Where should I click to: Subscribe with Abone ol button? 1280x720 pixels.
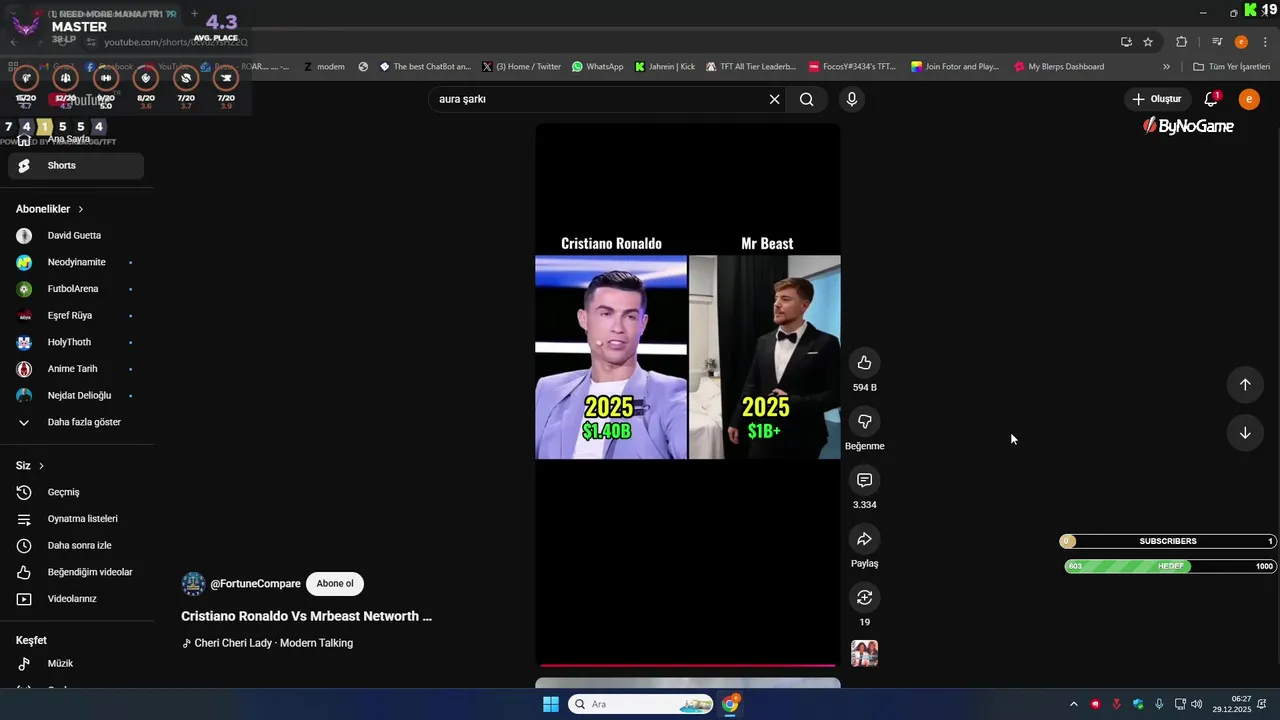(335, 584)
